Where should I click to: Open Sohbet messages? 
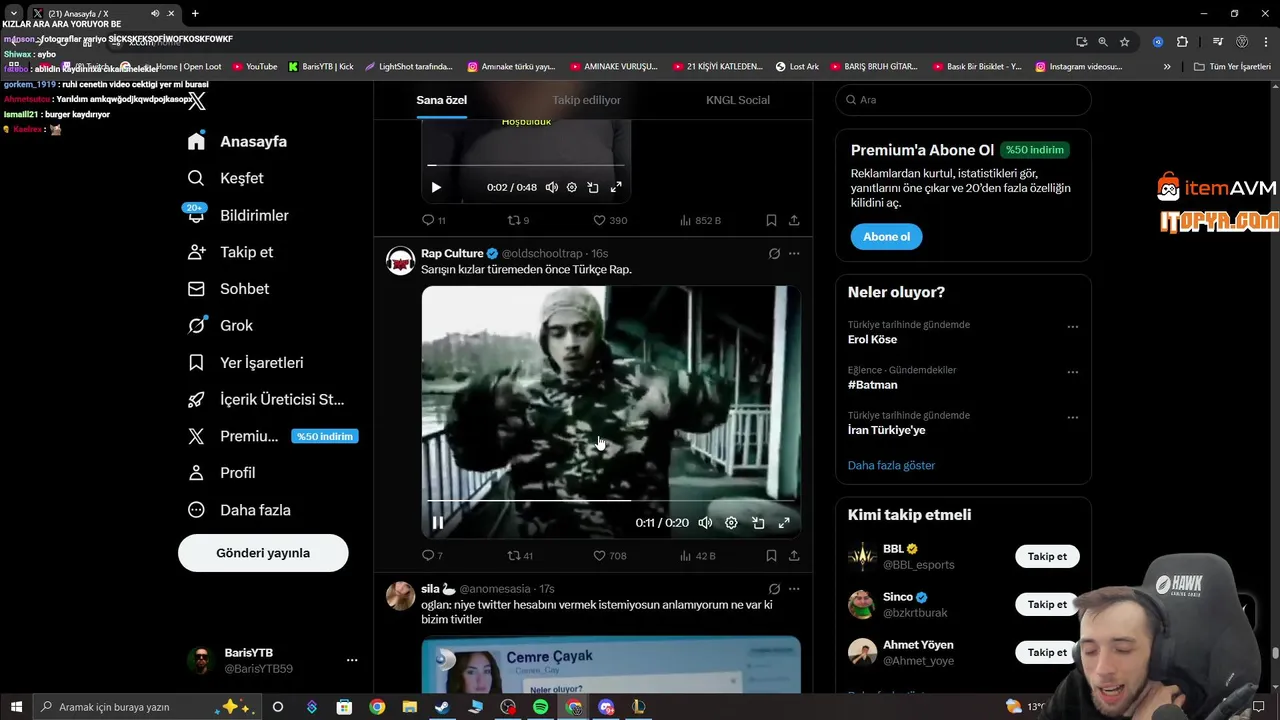tap(228, 289)
